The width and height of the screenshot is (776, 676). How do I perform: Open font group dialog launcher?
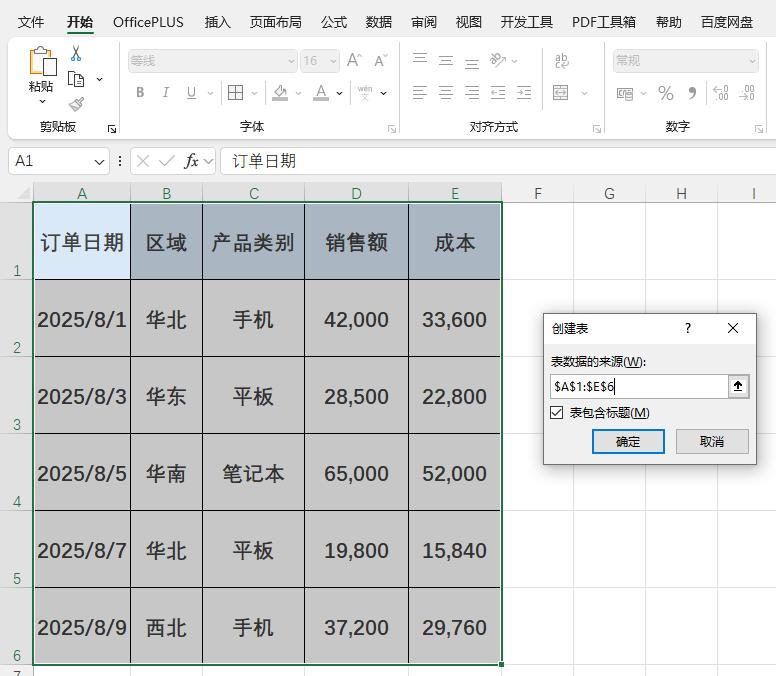(392, 129)
